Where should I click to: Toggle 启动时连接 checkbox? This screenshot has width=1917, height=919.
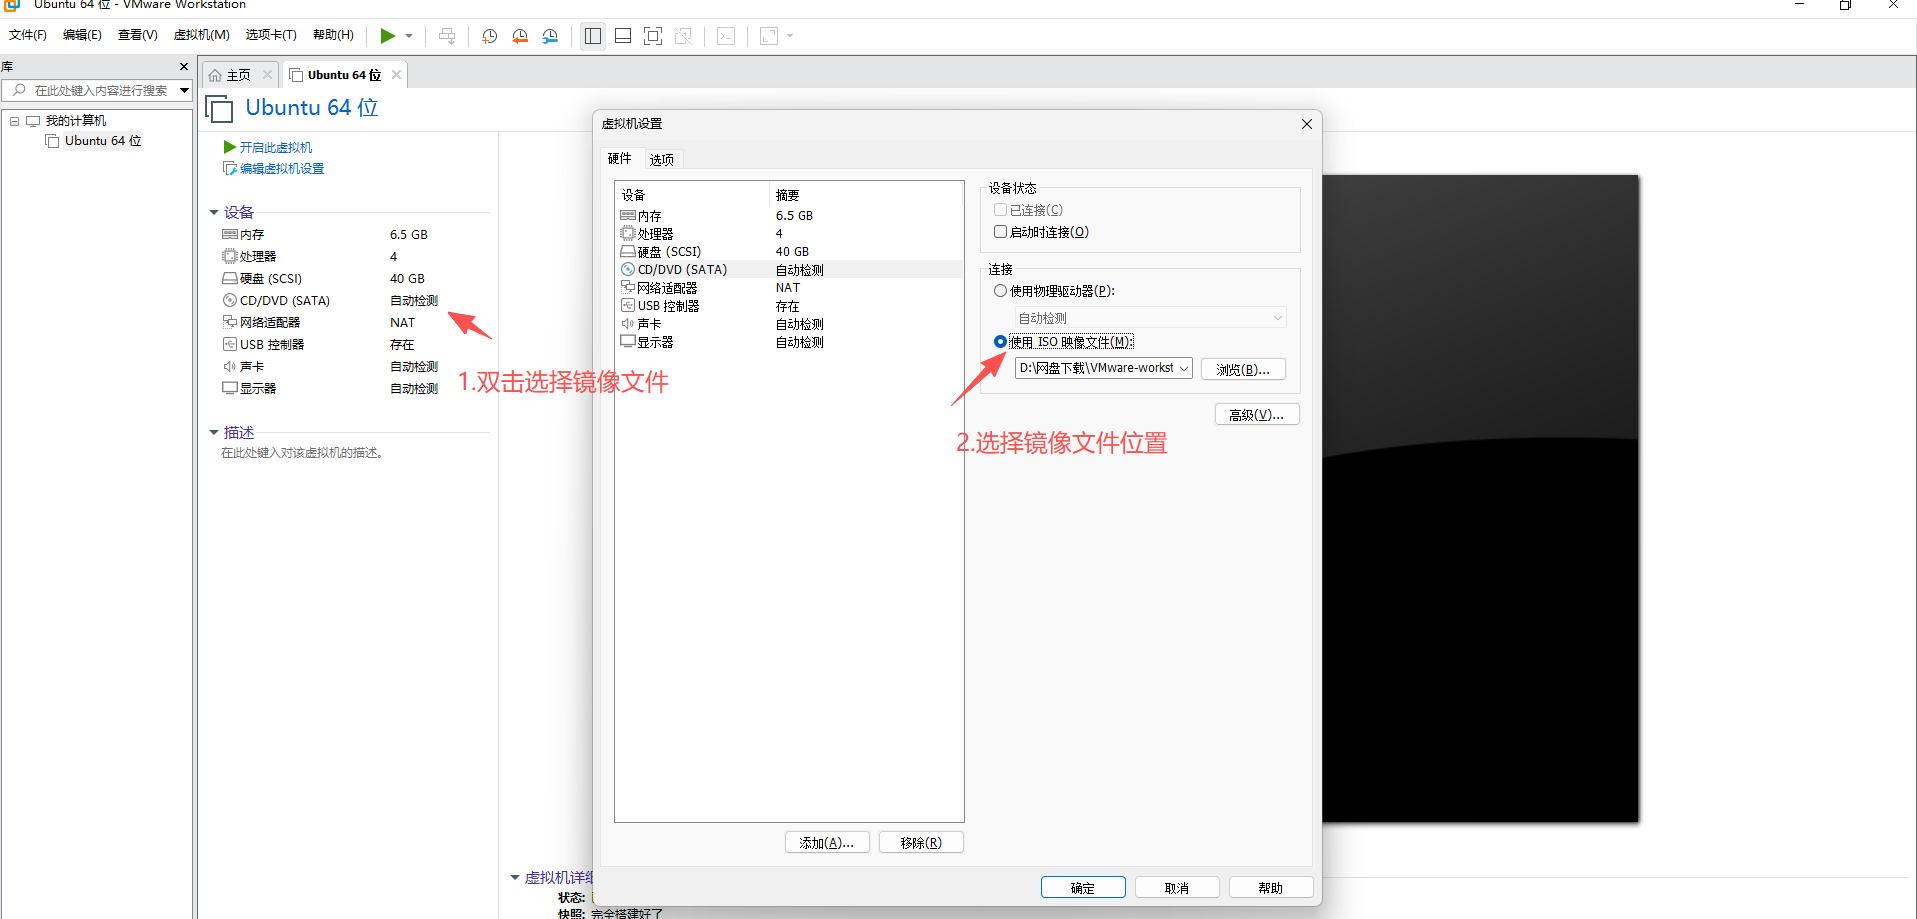click(x=1000, y=232)
